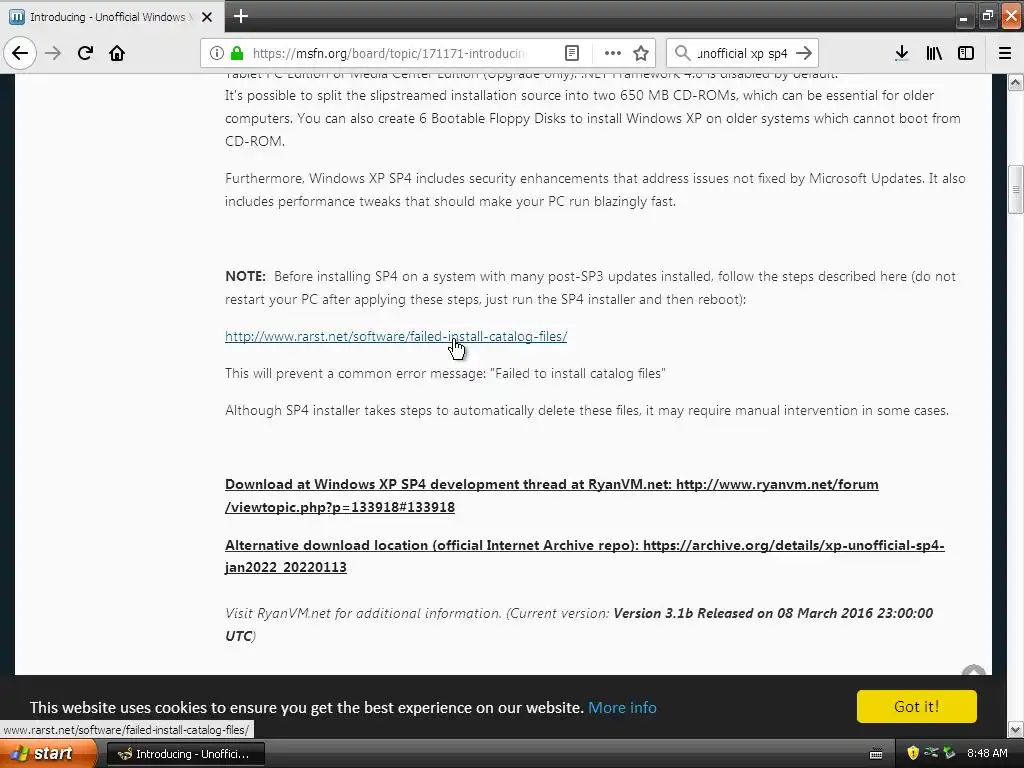Screen dimensions: 1024x768
Task: Click the vertical scrollbar thumb
Action: (1016, 190)
